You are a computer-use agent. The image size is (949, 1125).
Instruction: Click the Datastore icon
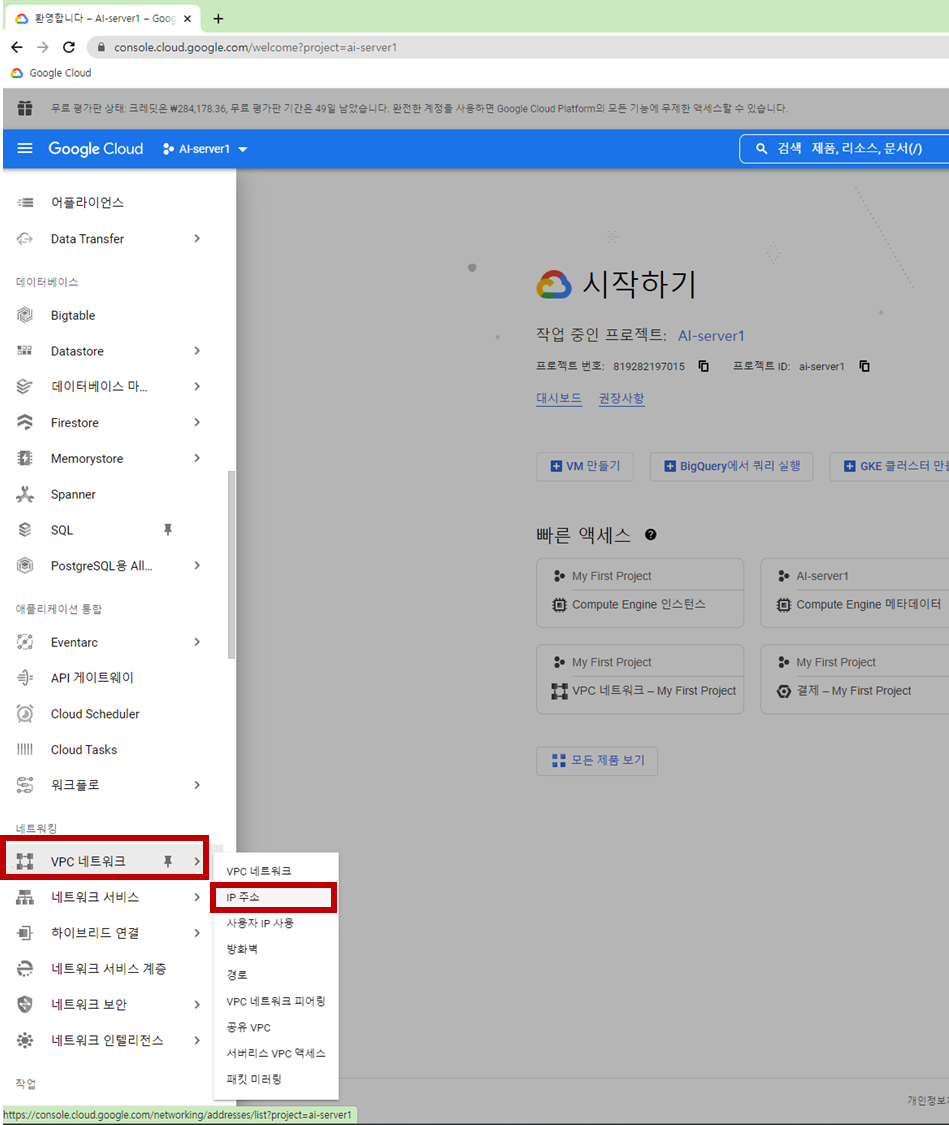click(x=25, y=351)
